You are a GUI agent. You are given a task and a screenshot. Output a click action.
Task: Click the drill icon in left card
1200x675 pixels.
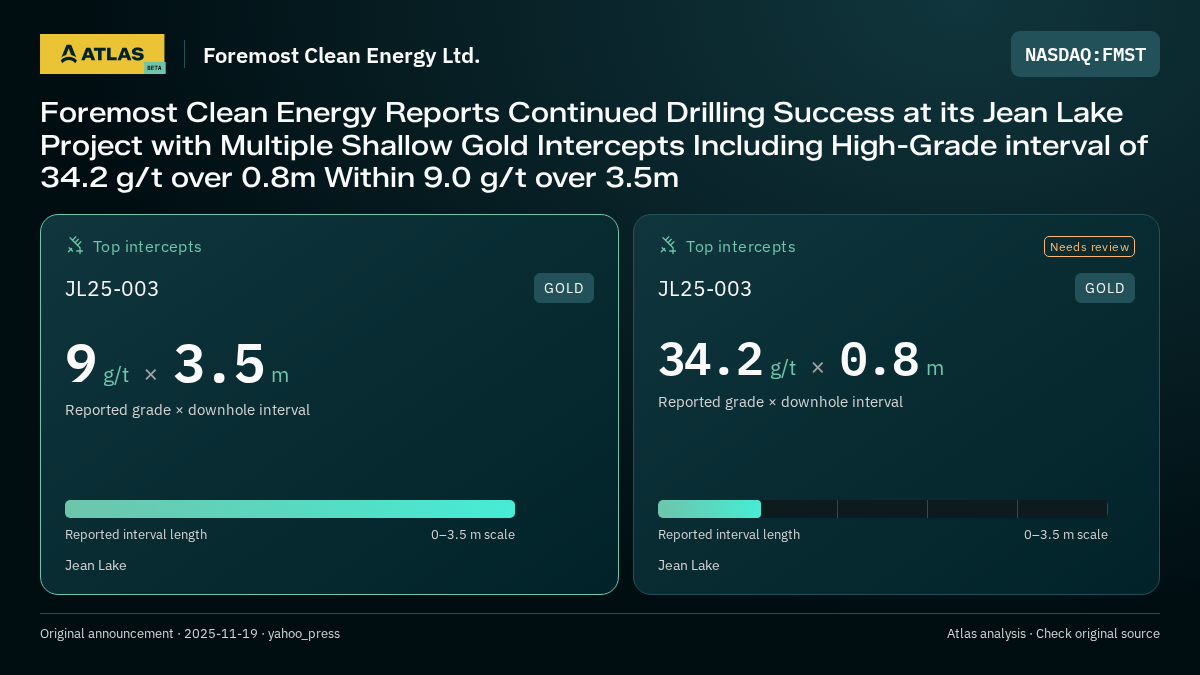(75, 245)
